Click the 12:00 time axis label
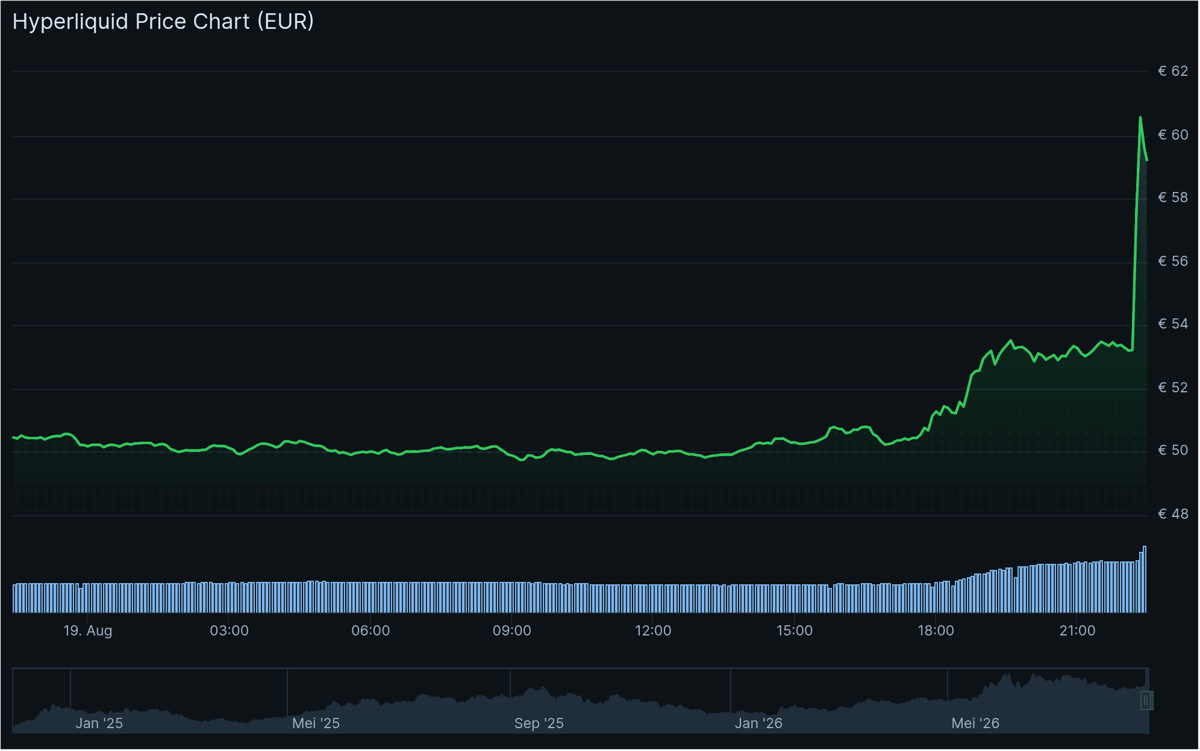Image resolution: width=1200 pixels, height=751 pixels. coord(653,631)
